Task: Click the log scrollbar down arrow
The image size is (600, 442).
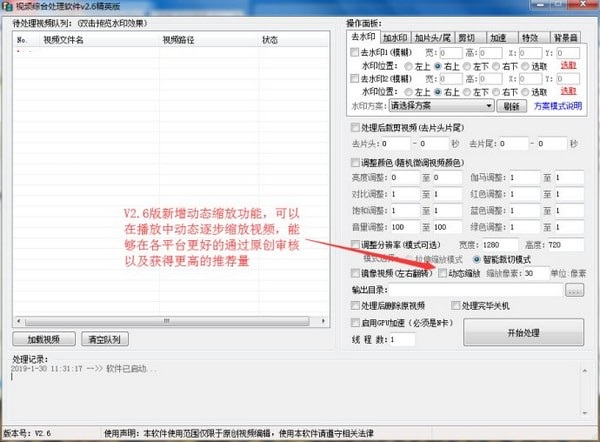Action: click(x=585, y=413)
